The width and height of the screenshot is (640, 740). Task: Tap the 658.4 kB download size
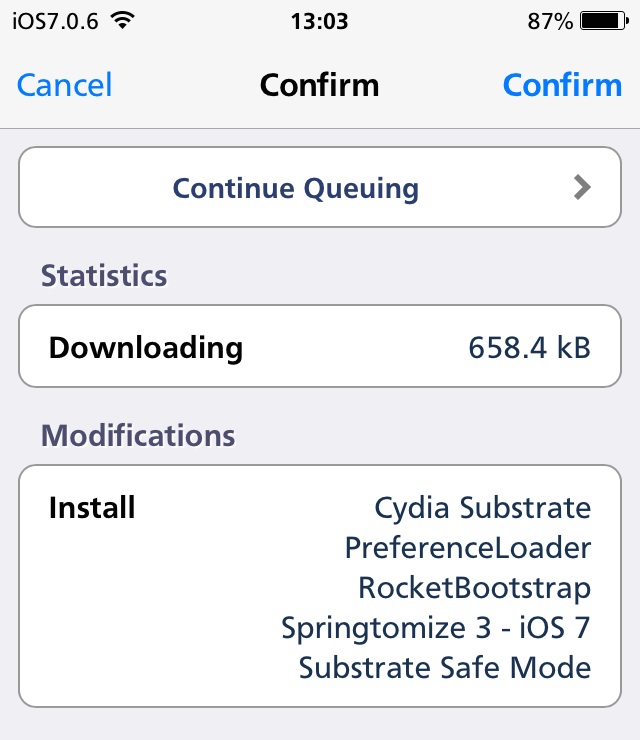pos(530,348)
